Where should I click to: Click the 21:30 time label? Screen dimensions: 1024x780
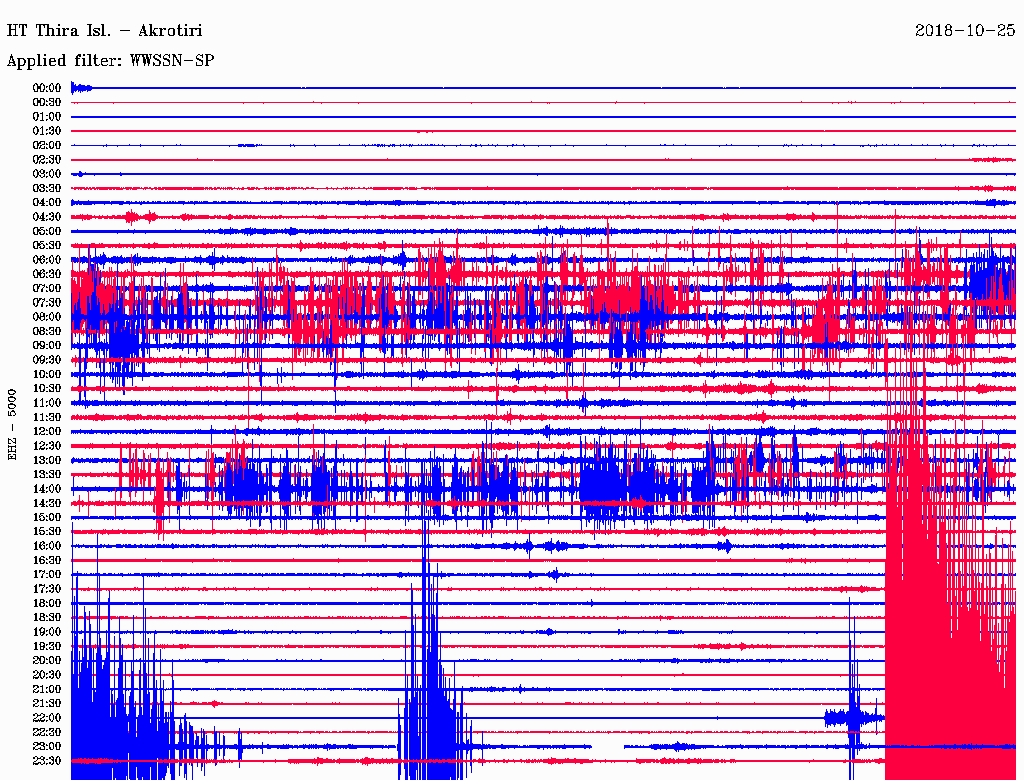point(47,704)
